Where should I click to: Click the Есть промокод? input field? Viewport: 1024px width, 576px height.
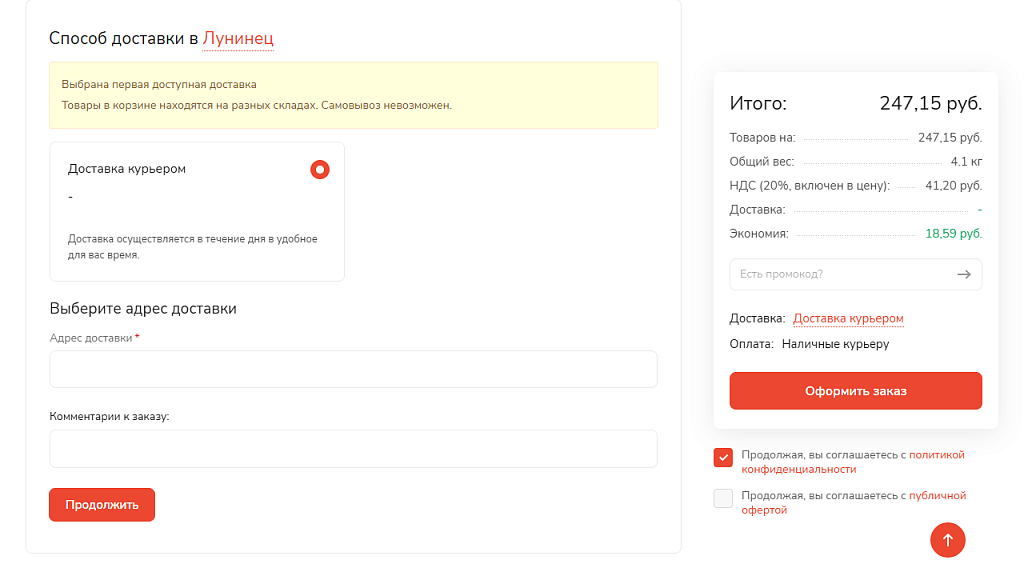click(840, 274)
